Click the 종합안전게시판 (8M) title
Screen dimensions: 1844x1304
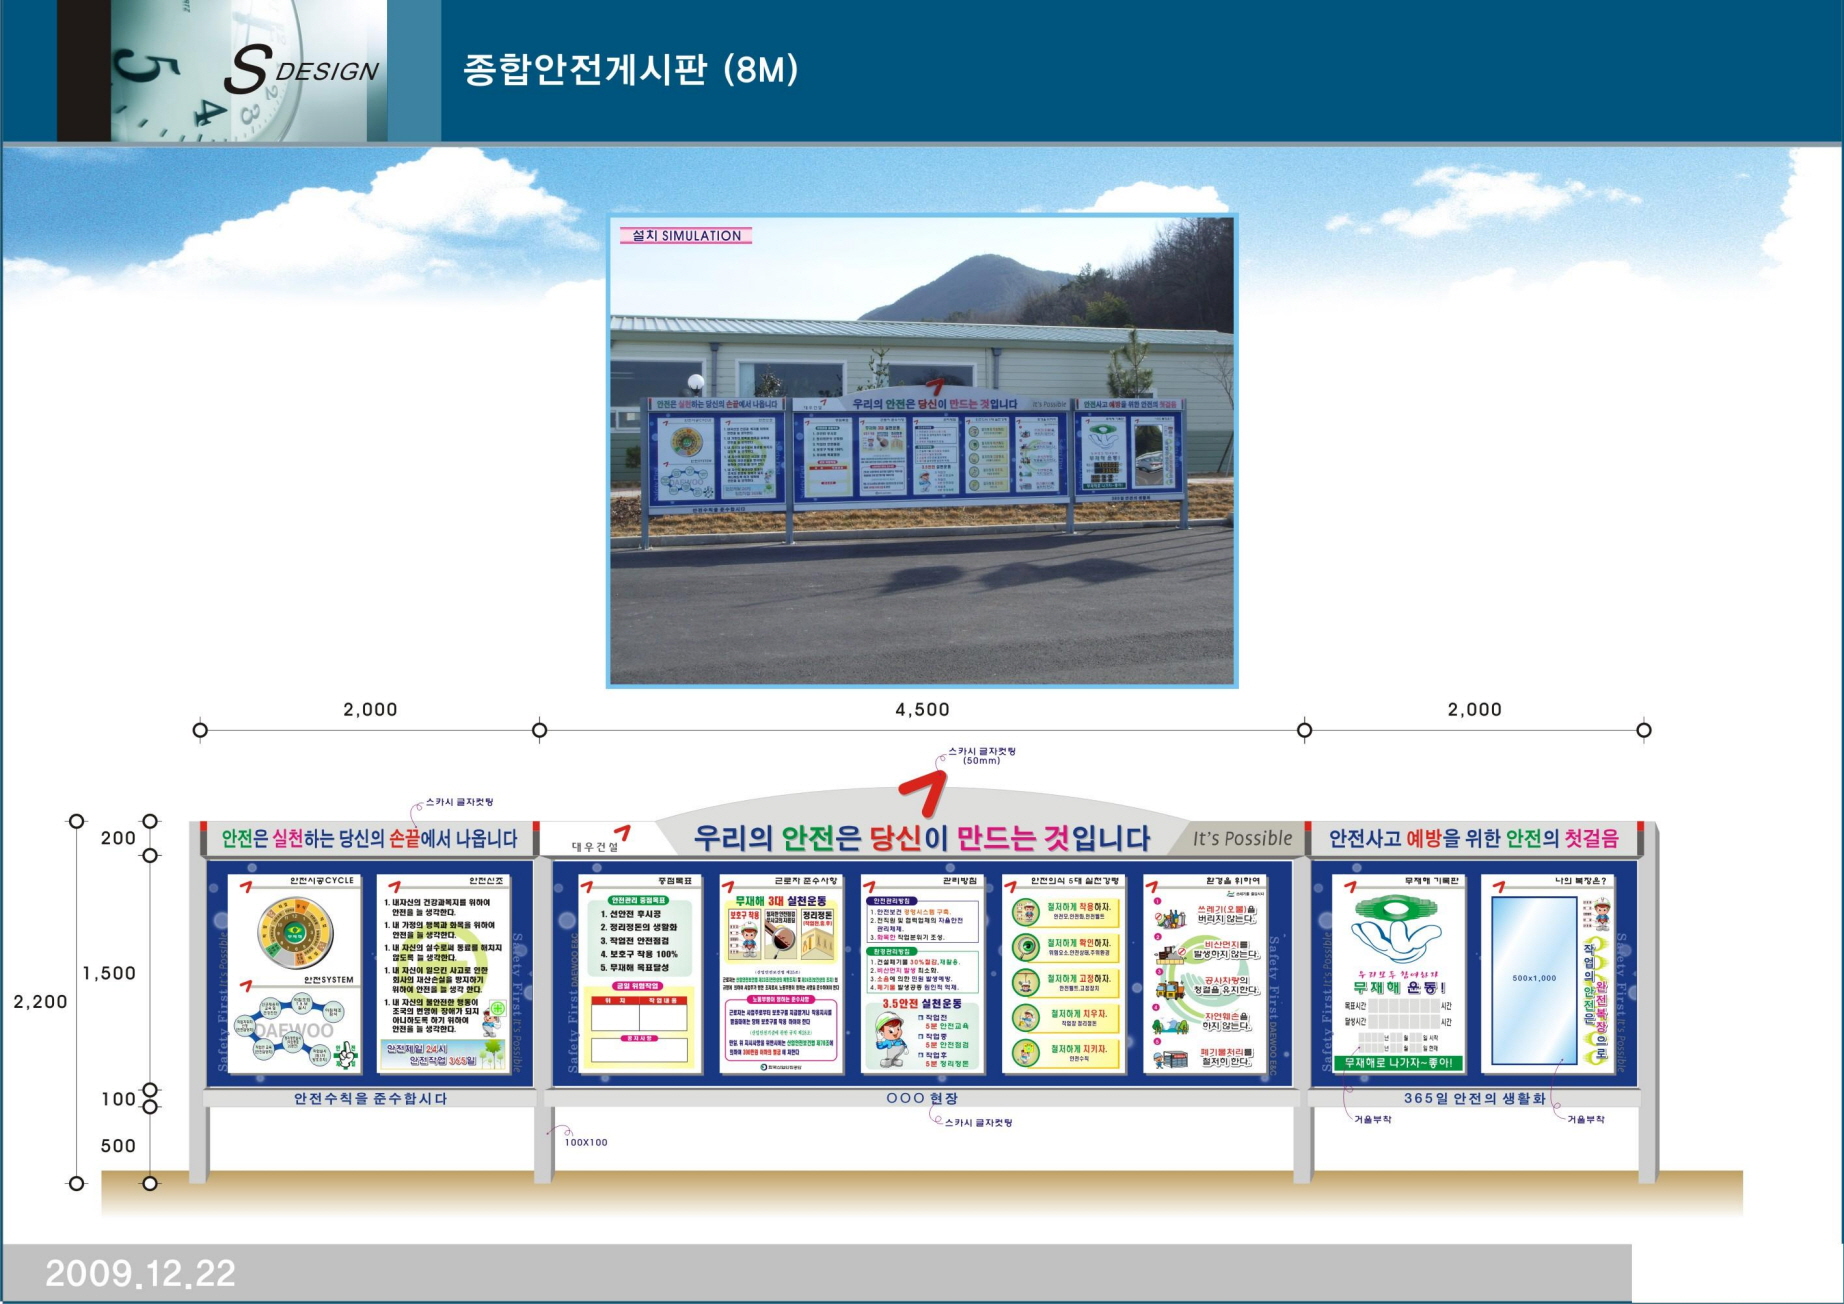[x=630, y=70]
